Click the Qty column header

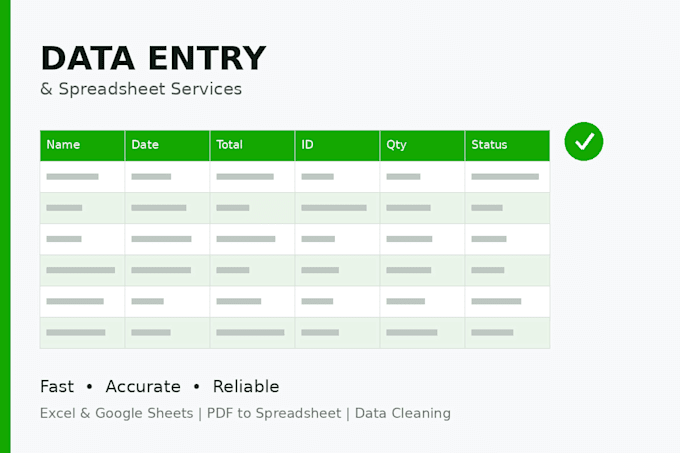422,145
